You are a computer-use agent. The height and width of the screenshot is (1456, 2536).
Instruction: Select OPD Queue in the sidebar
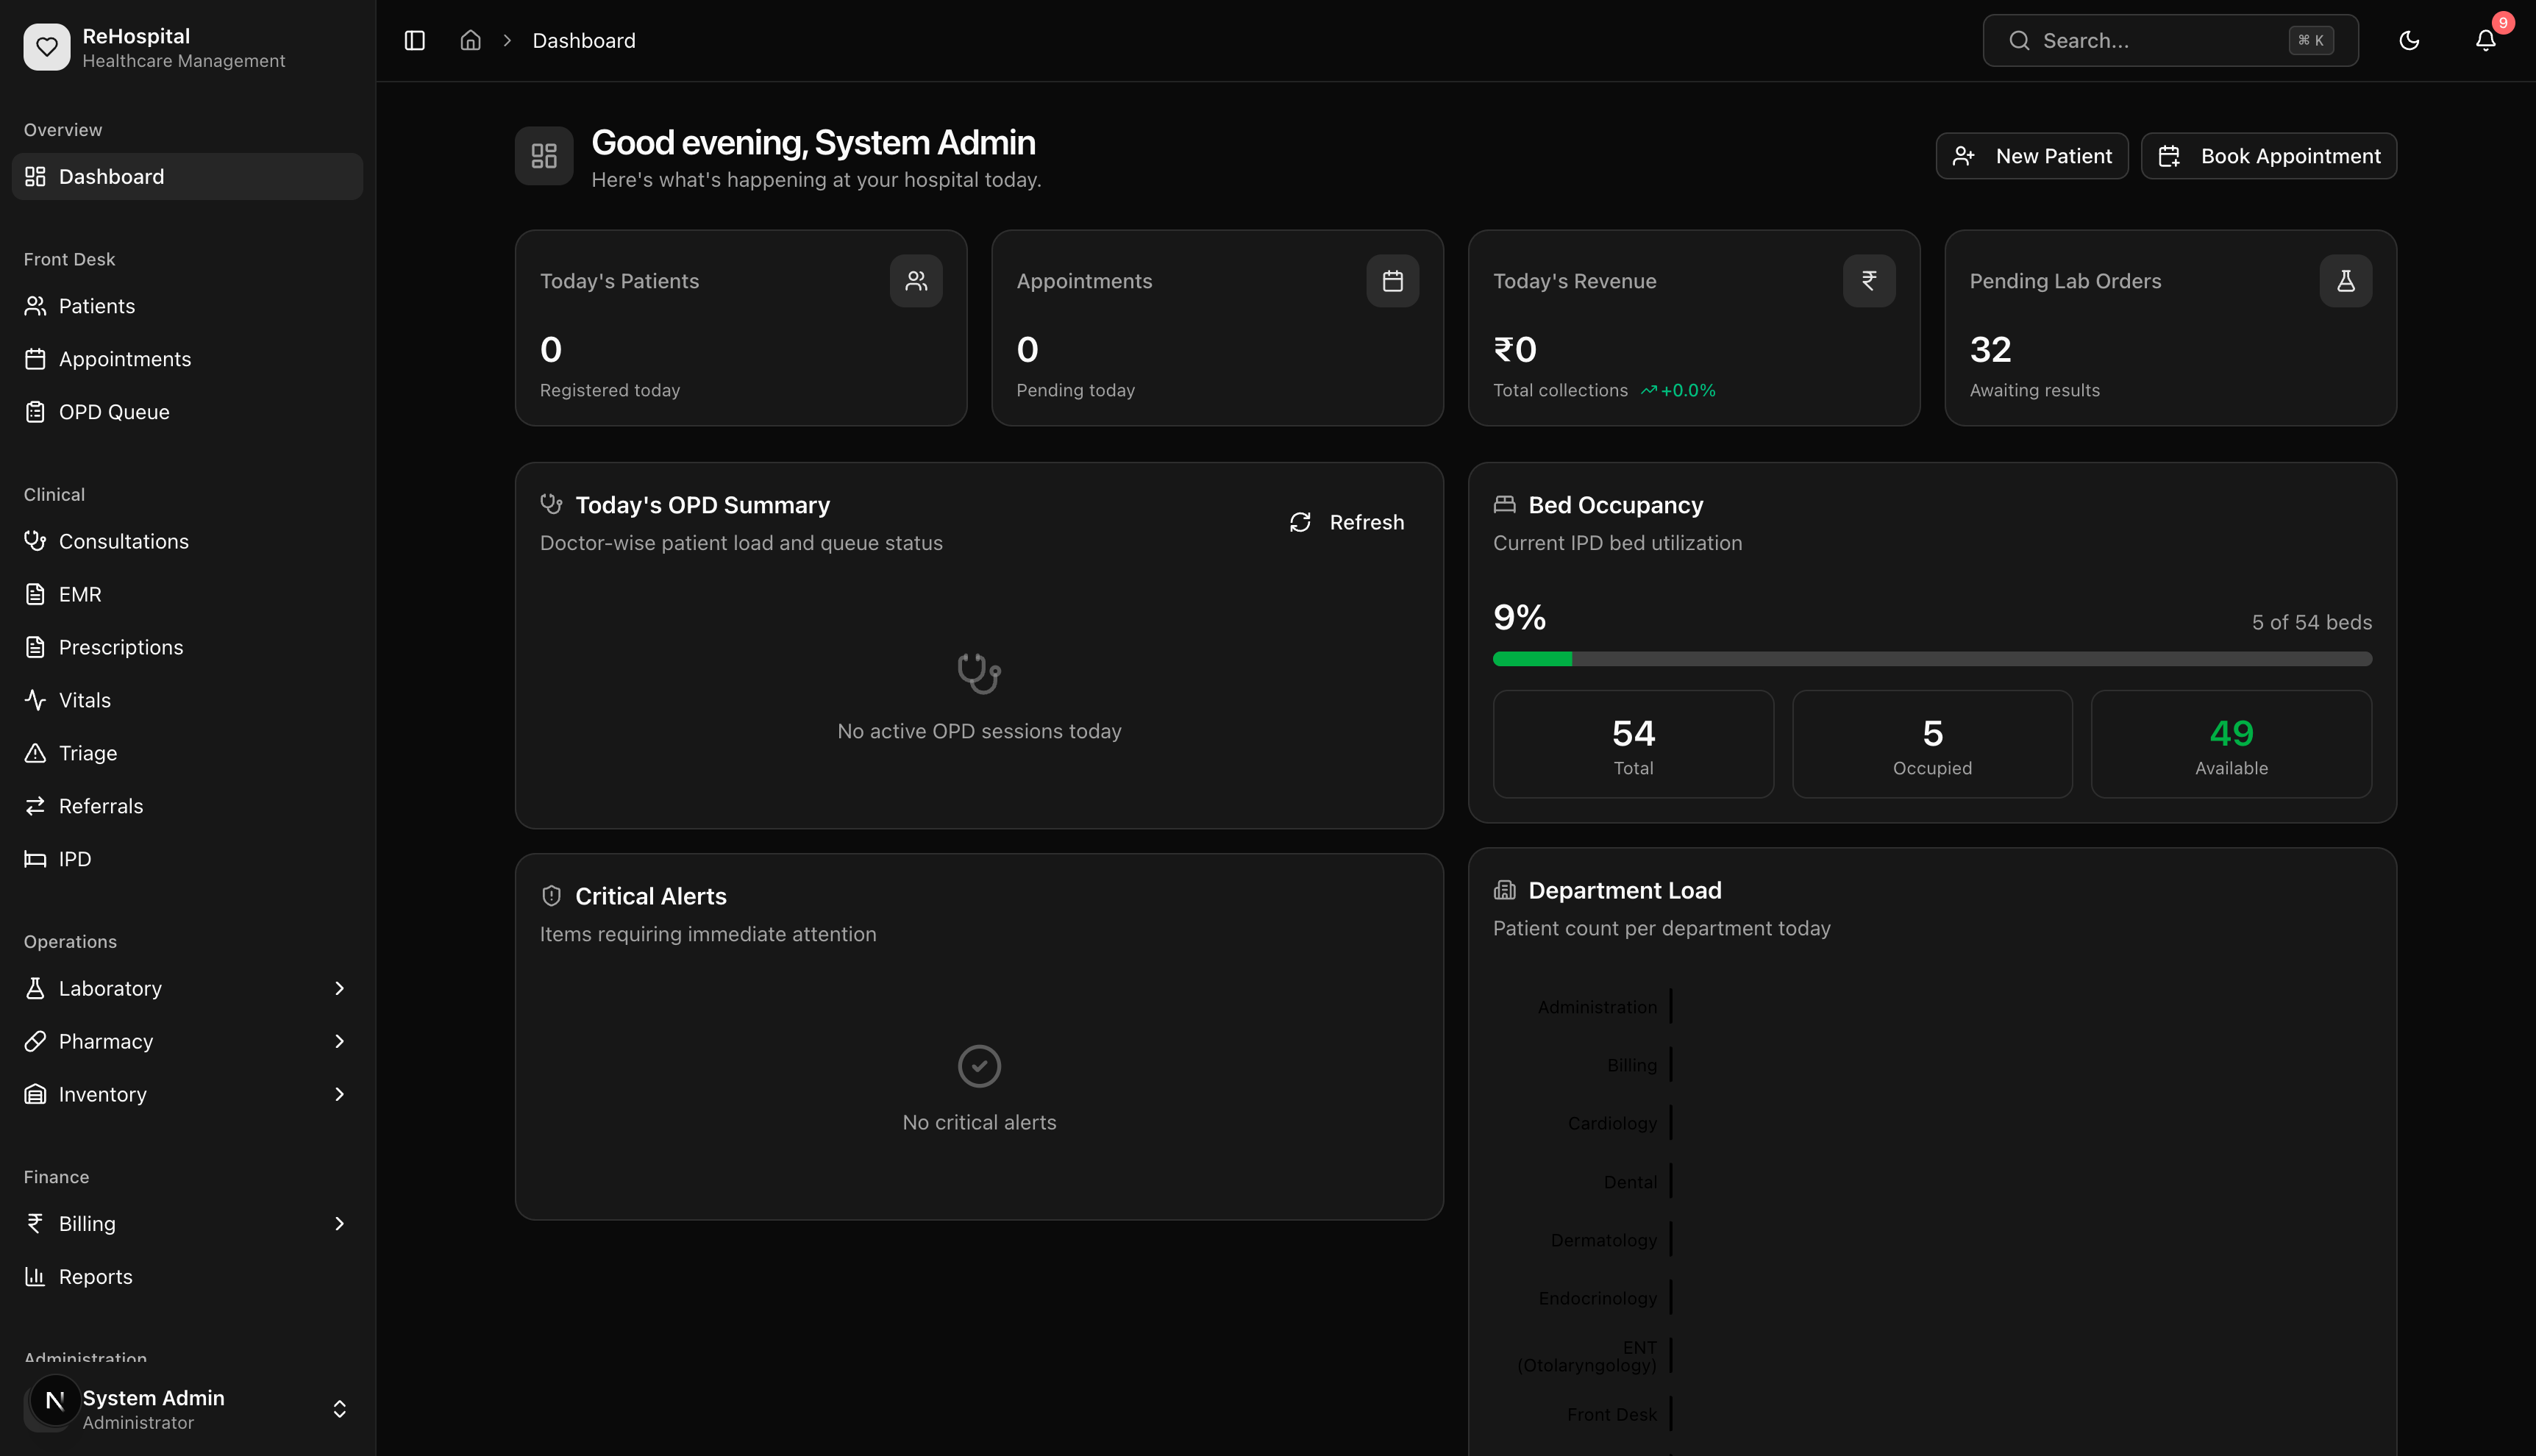tap(113, 411)
